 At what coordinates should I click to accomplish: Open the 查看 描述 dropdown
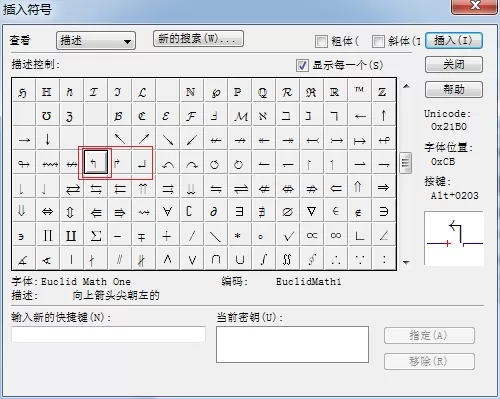click(x=96, y=41)
